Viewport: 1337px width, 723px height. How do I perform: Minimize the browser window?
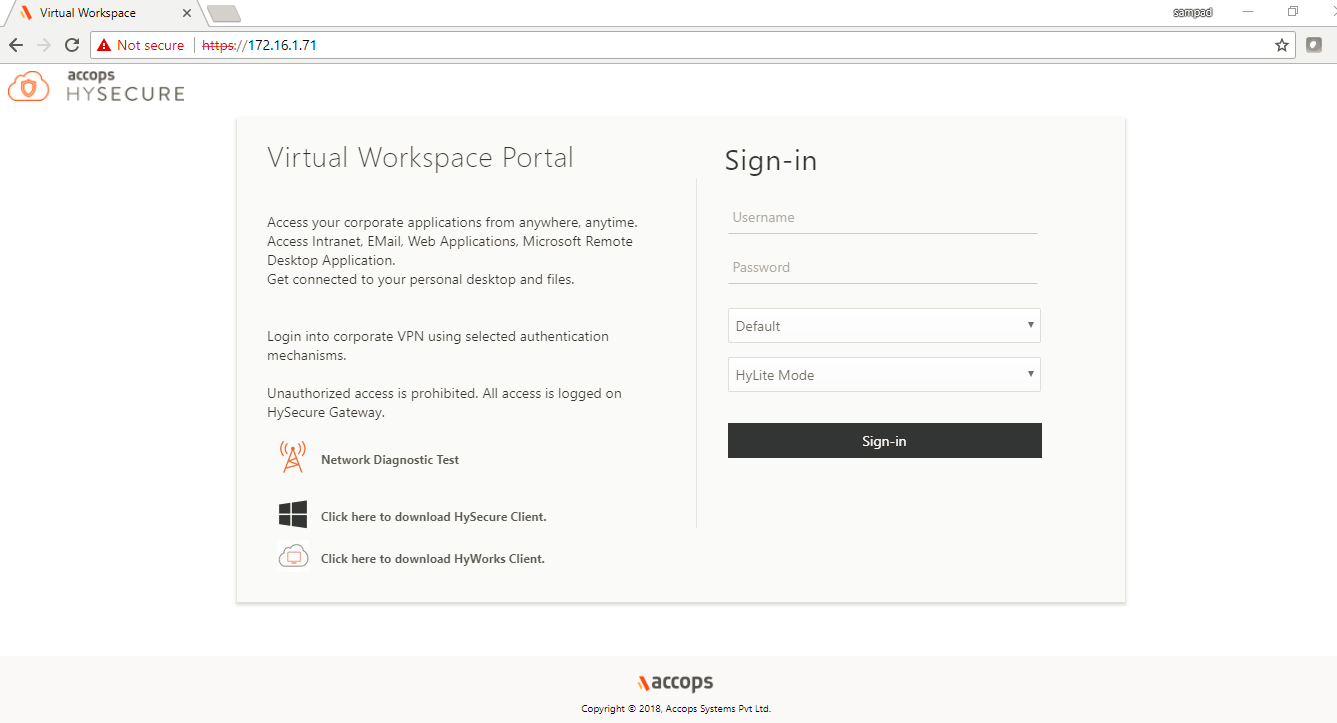click(x=1248, y=12)
